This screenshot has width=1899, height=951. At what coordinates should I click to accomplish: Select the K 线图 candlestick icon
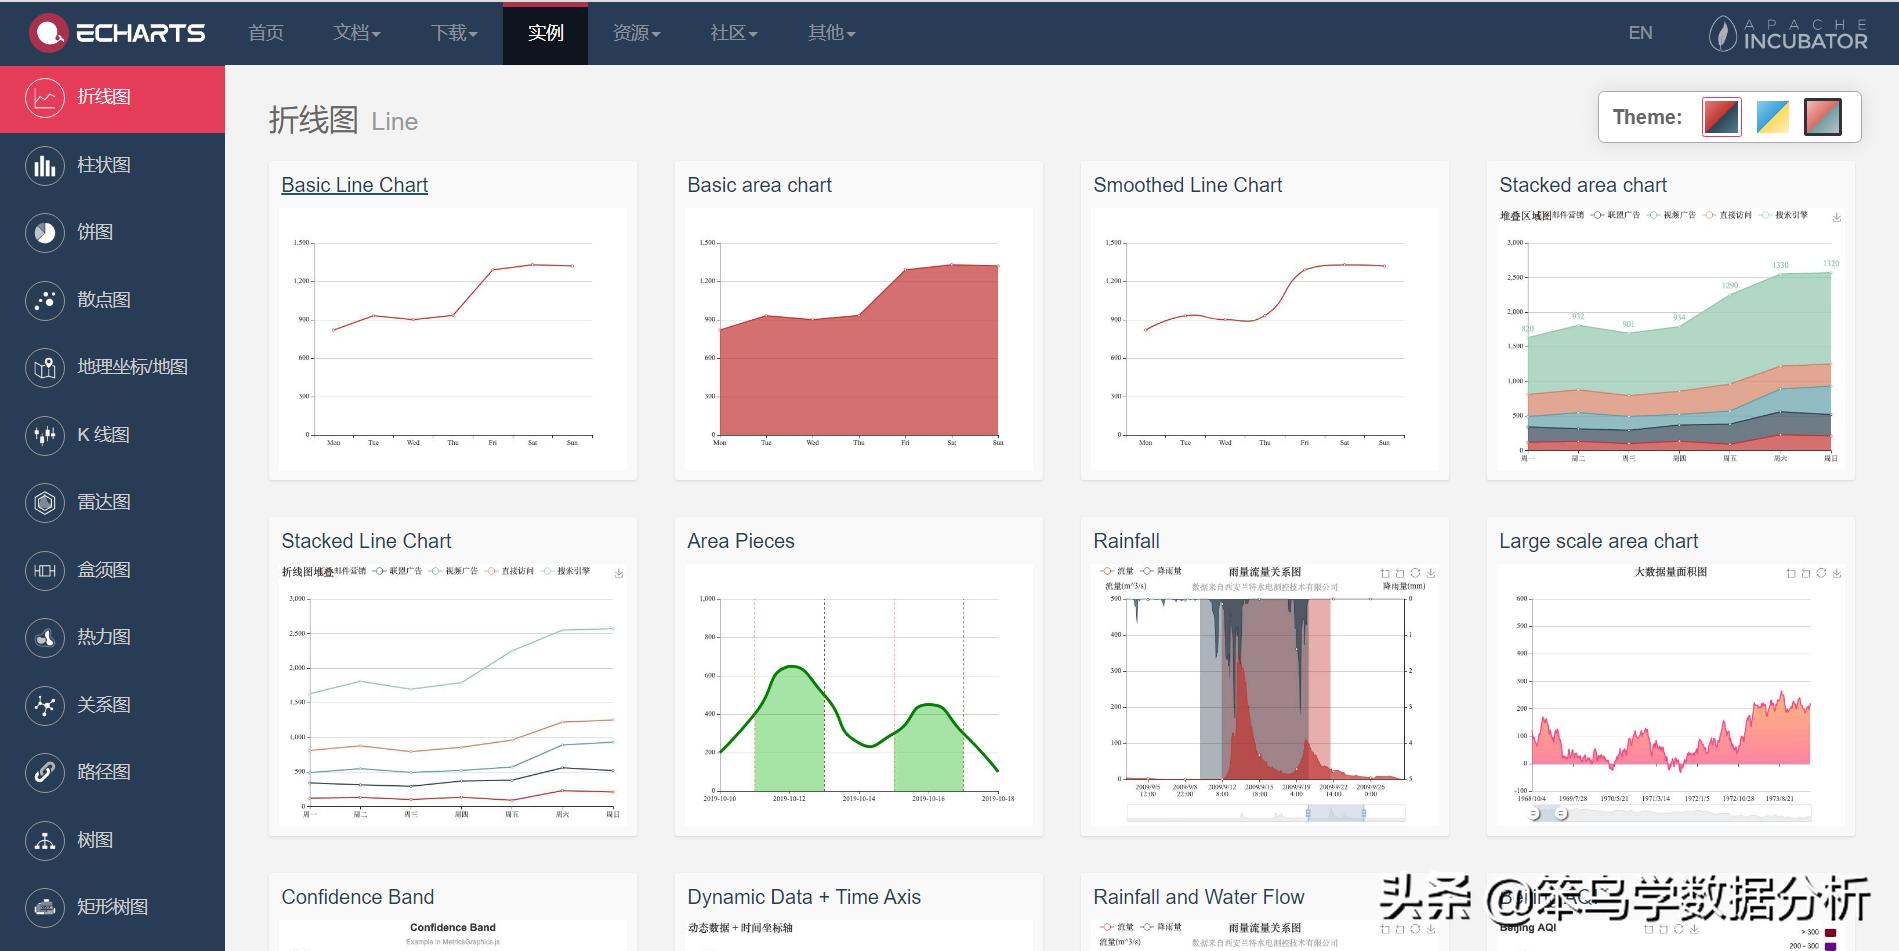(45, 435)
